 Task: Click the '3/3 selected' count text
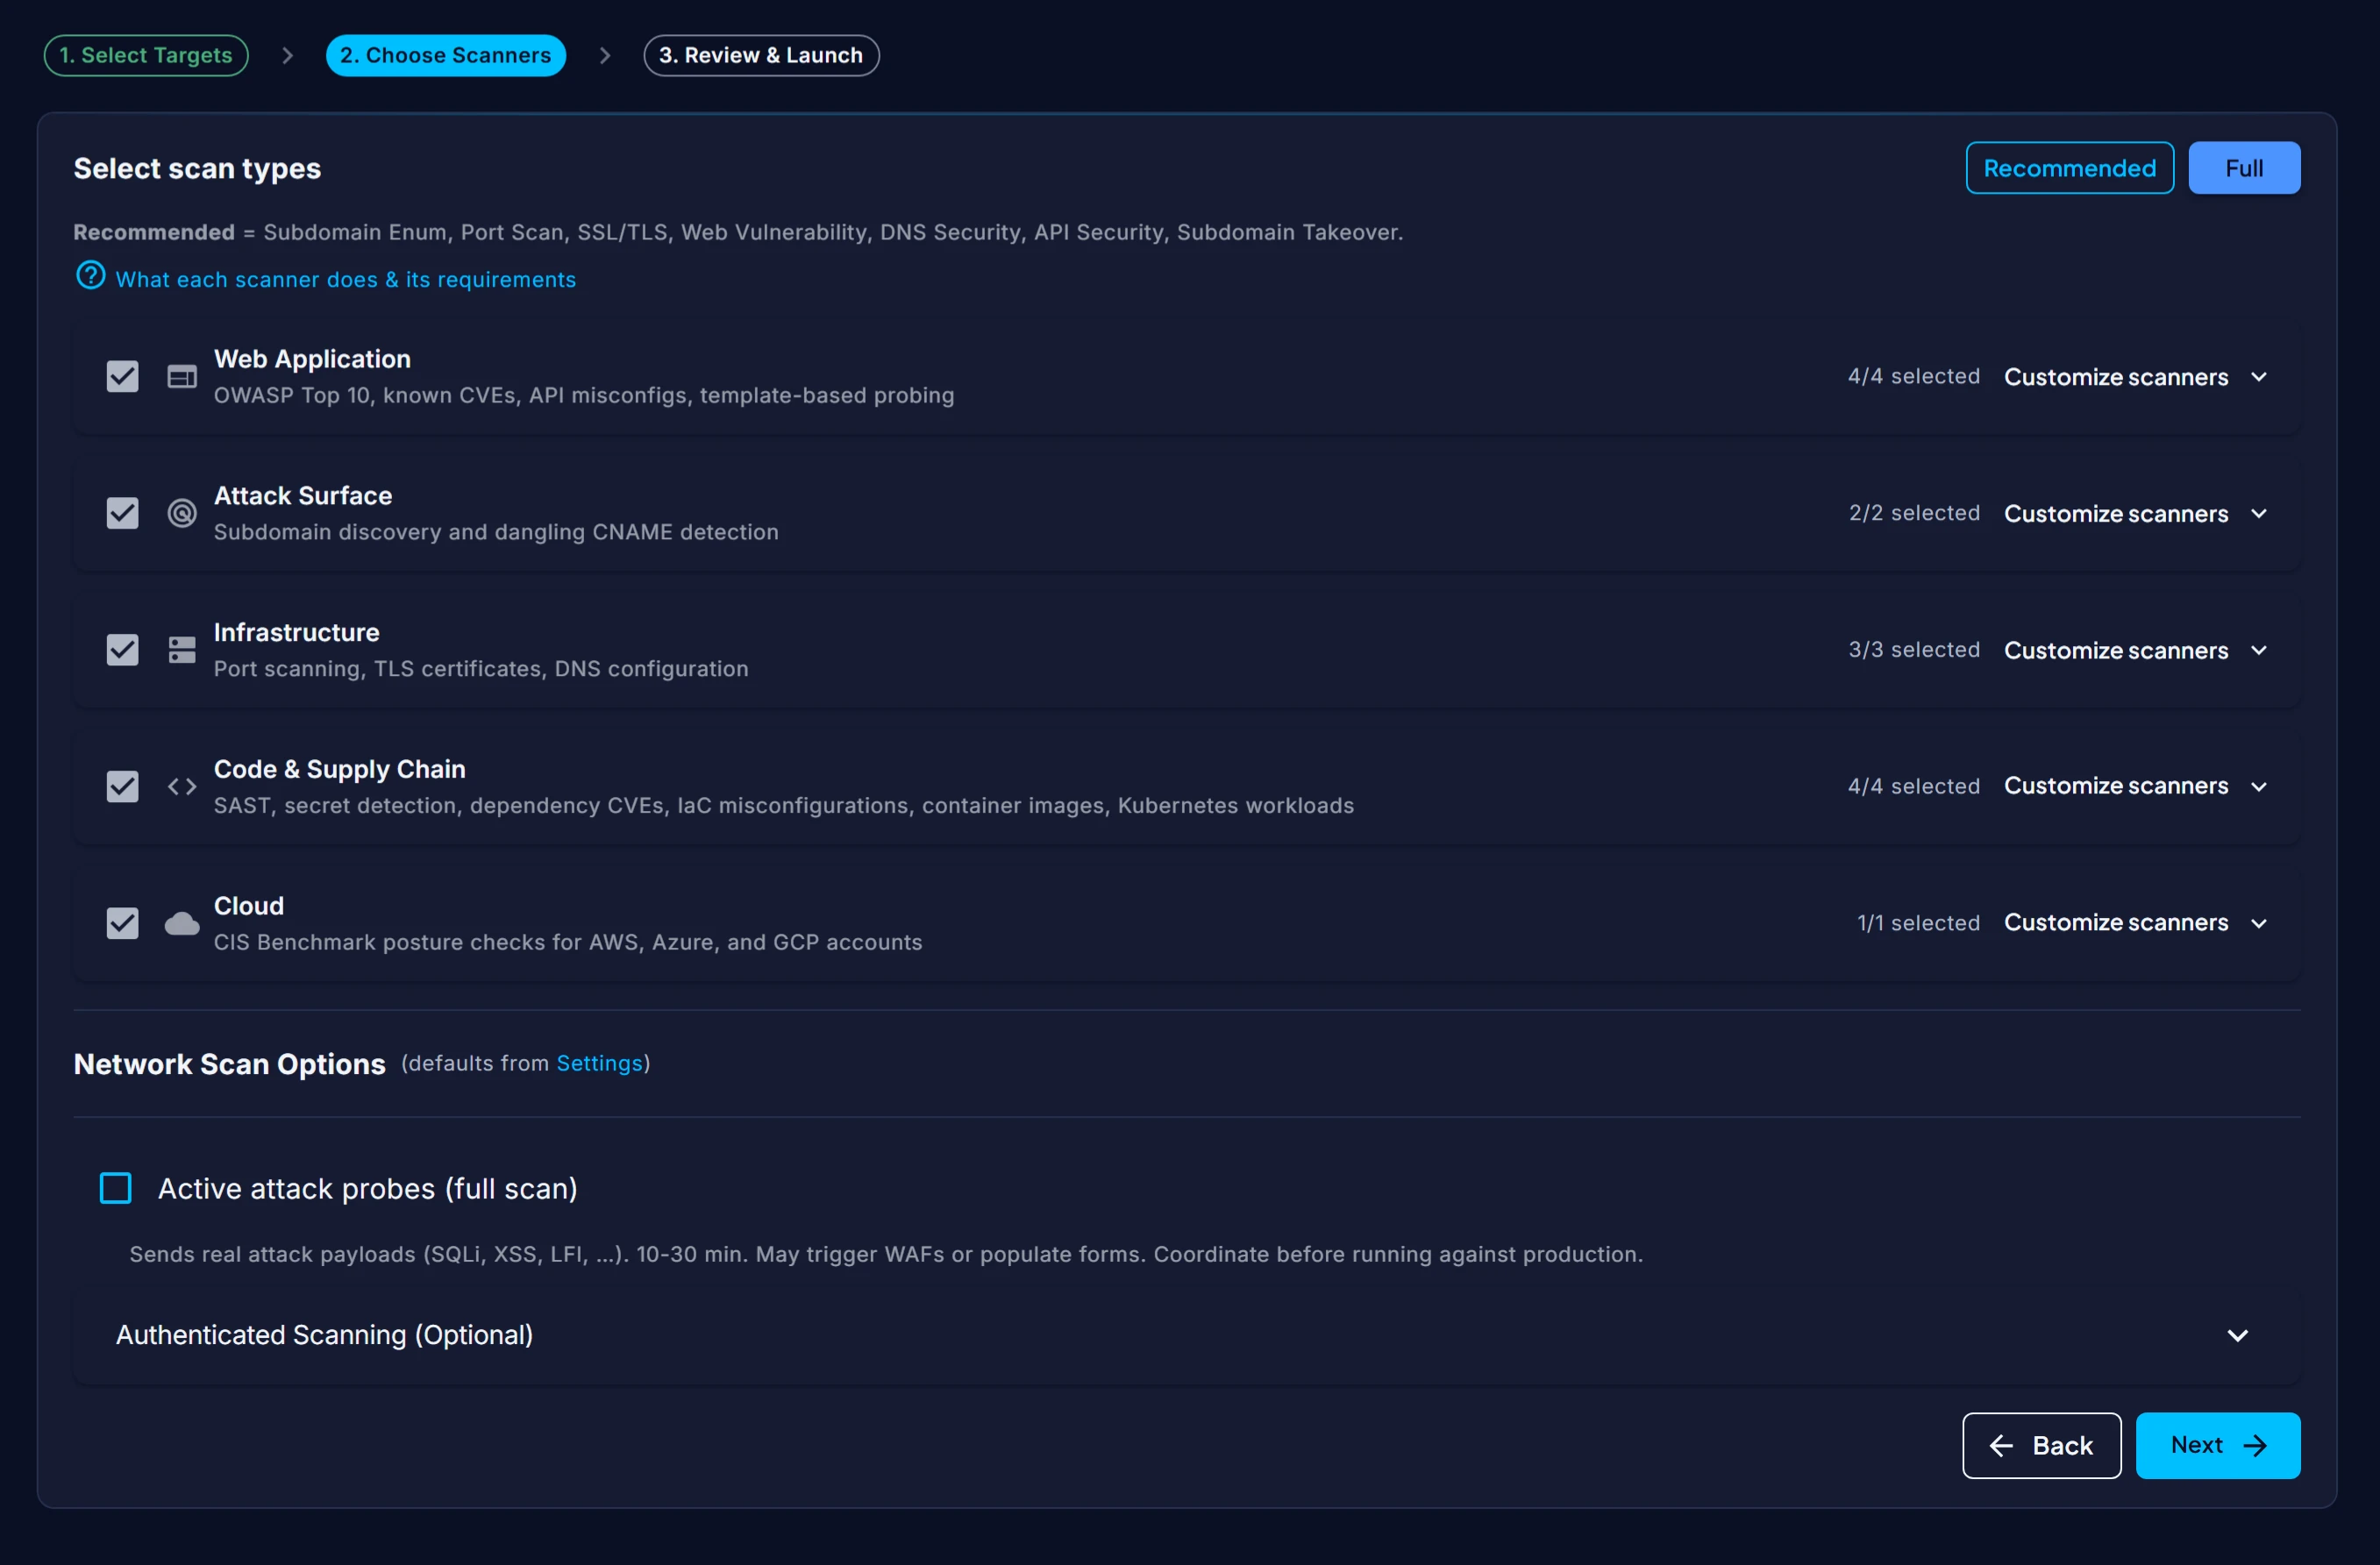[1914, 650]
